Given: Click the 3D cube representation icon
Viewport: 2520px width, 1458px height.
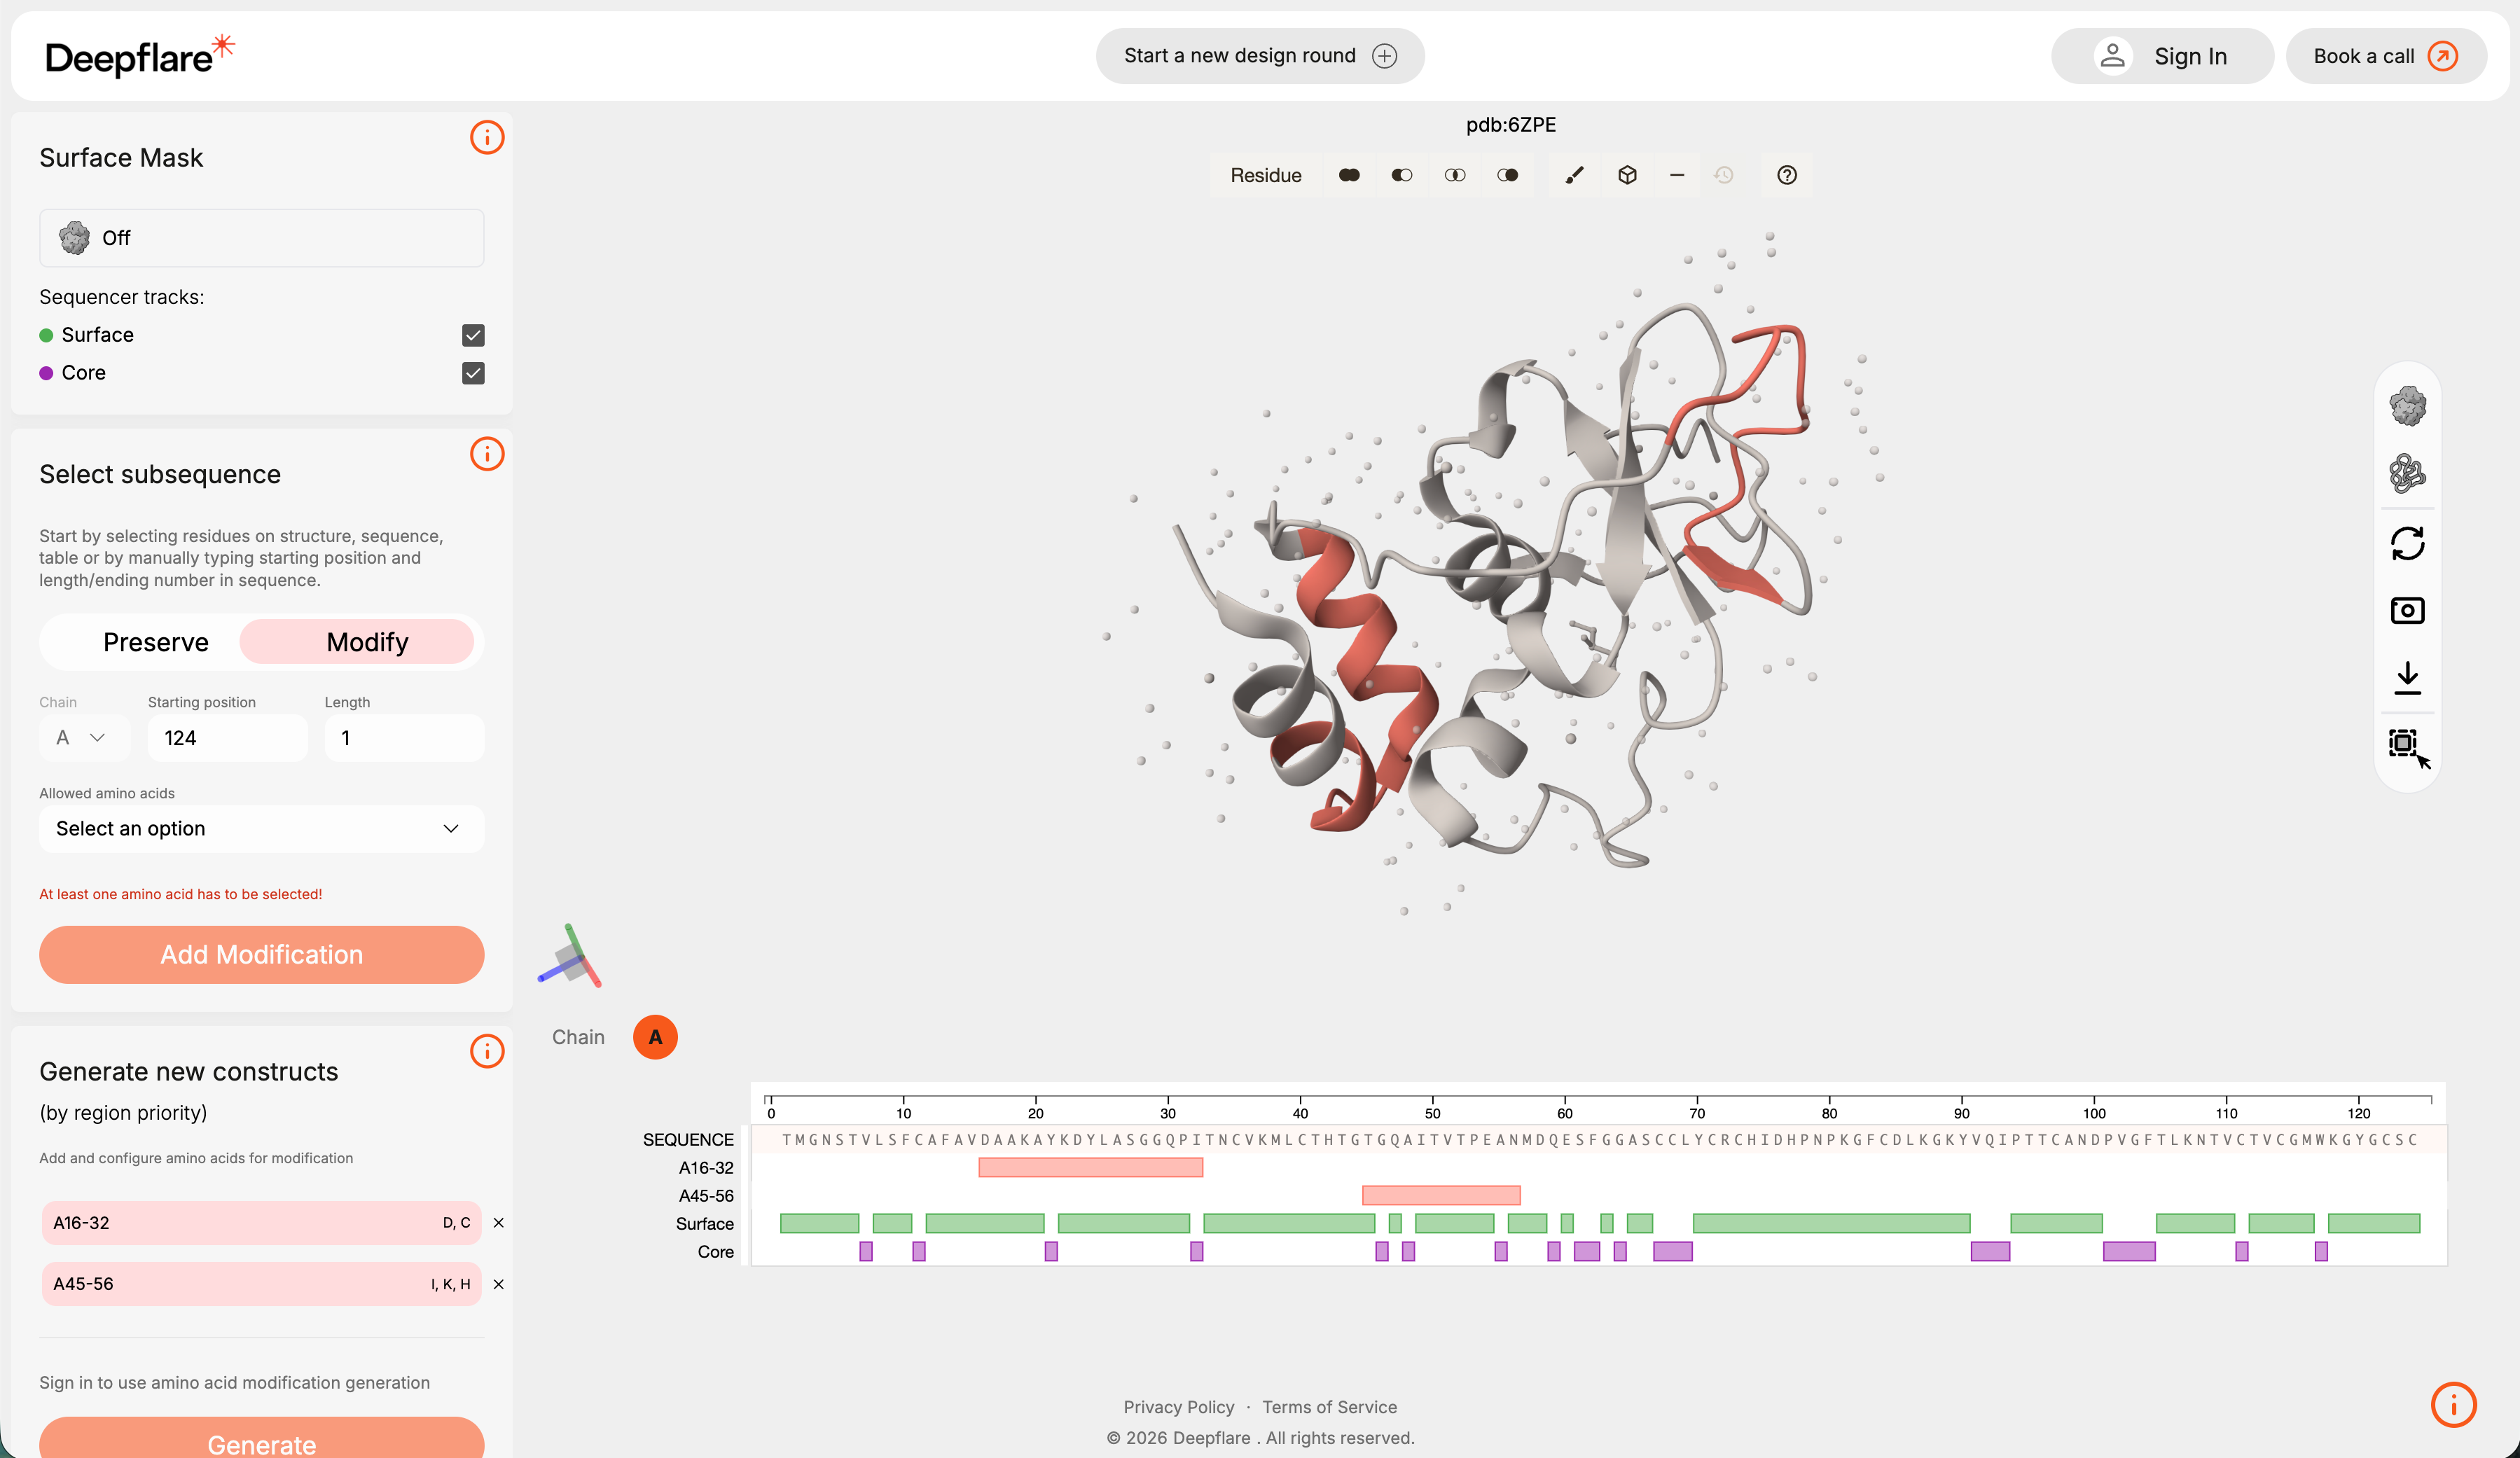Looking at the screenshot, I should (x=1627, y=175).
